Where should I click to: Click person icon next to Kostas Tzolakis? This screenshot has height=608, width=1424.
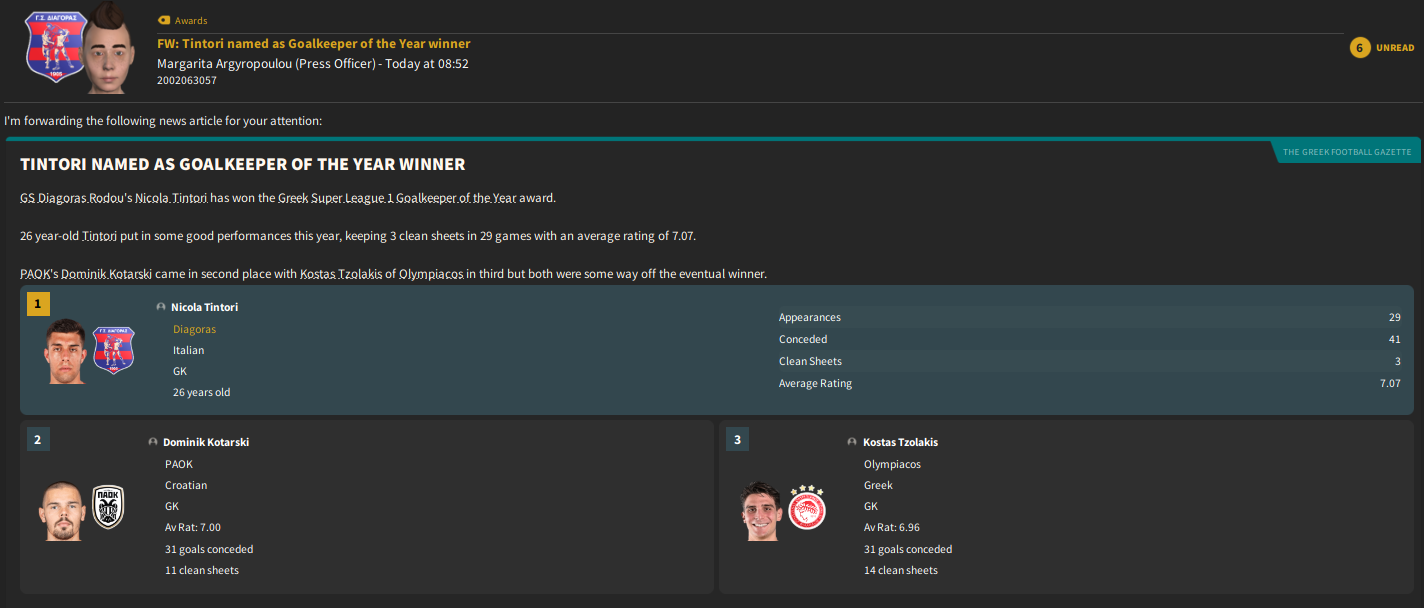(x=852, y=442)
